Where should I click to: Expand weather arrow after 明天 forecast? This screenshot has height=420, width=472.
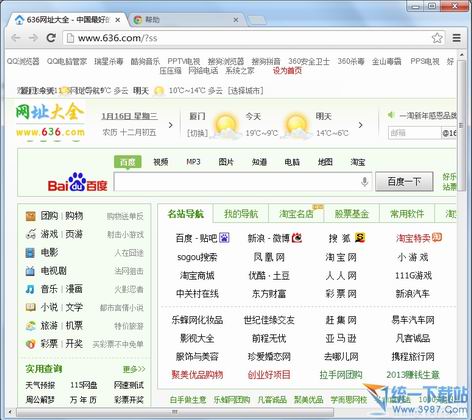point(360,125)
